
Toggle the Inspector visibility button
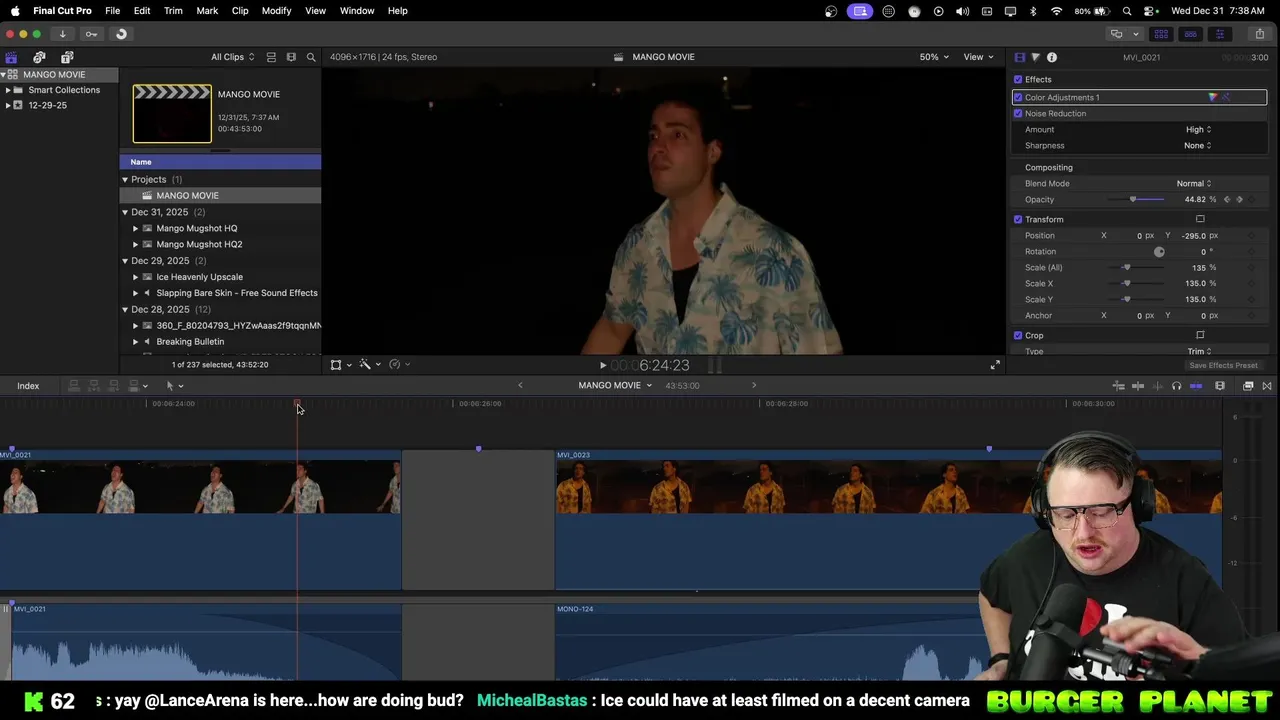pos(1219,34)
